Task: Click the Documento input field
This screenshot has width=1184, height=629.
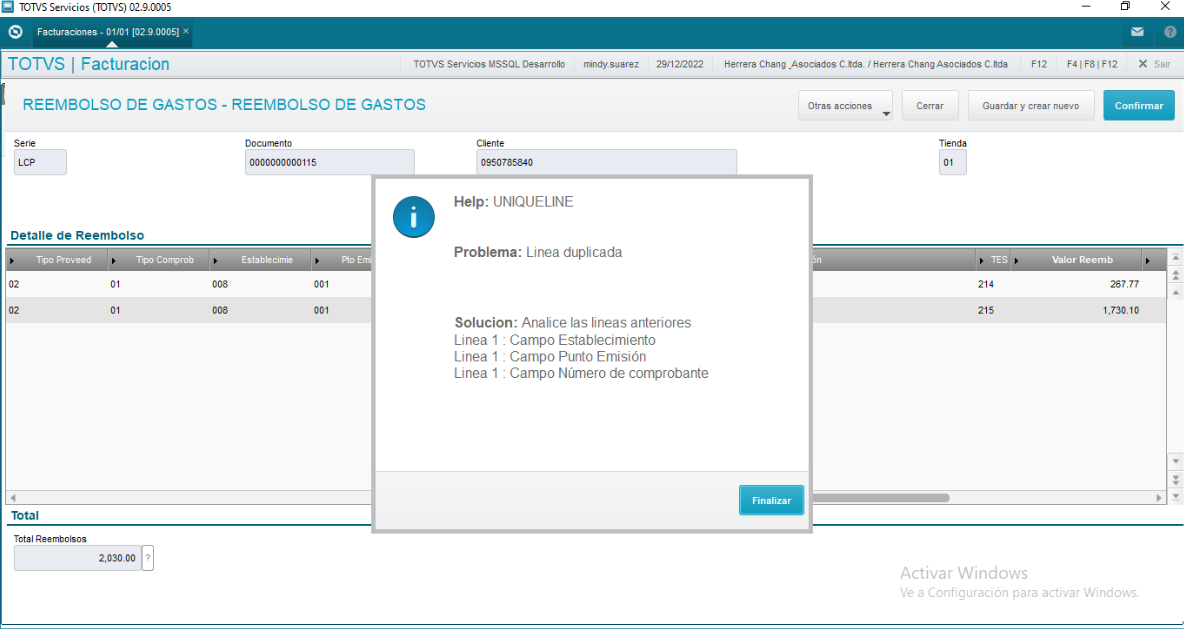Action: pyautogui.click(x=329, y=162)
